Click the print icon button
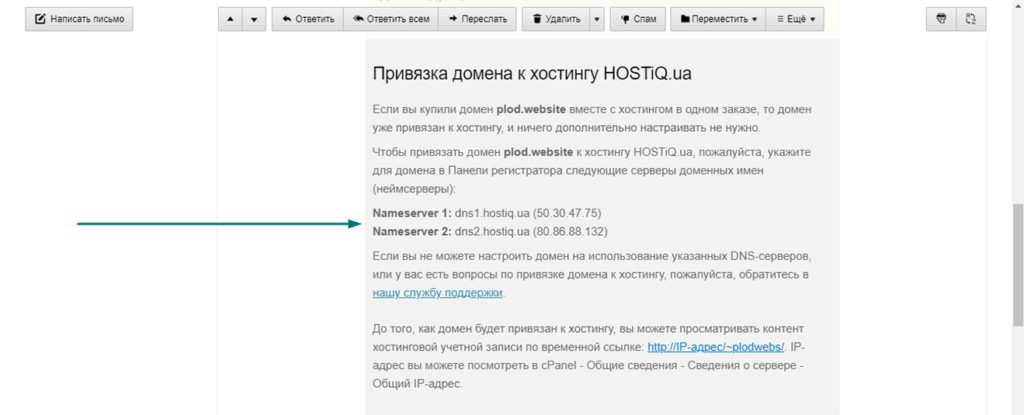Image resolution: width=1024 pixels, height=415 pixels. click(x=941, y=19)
